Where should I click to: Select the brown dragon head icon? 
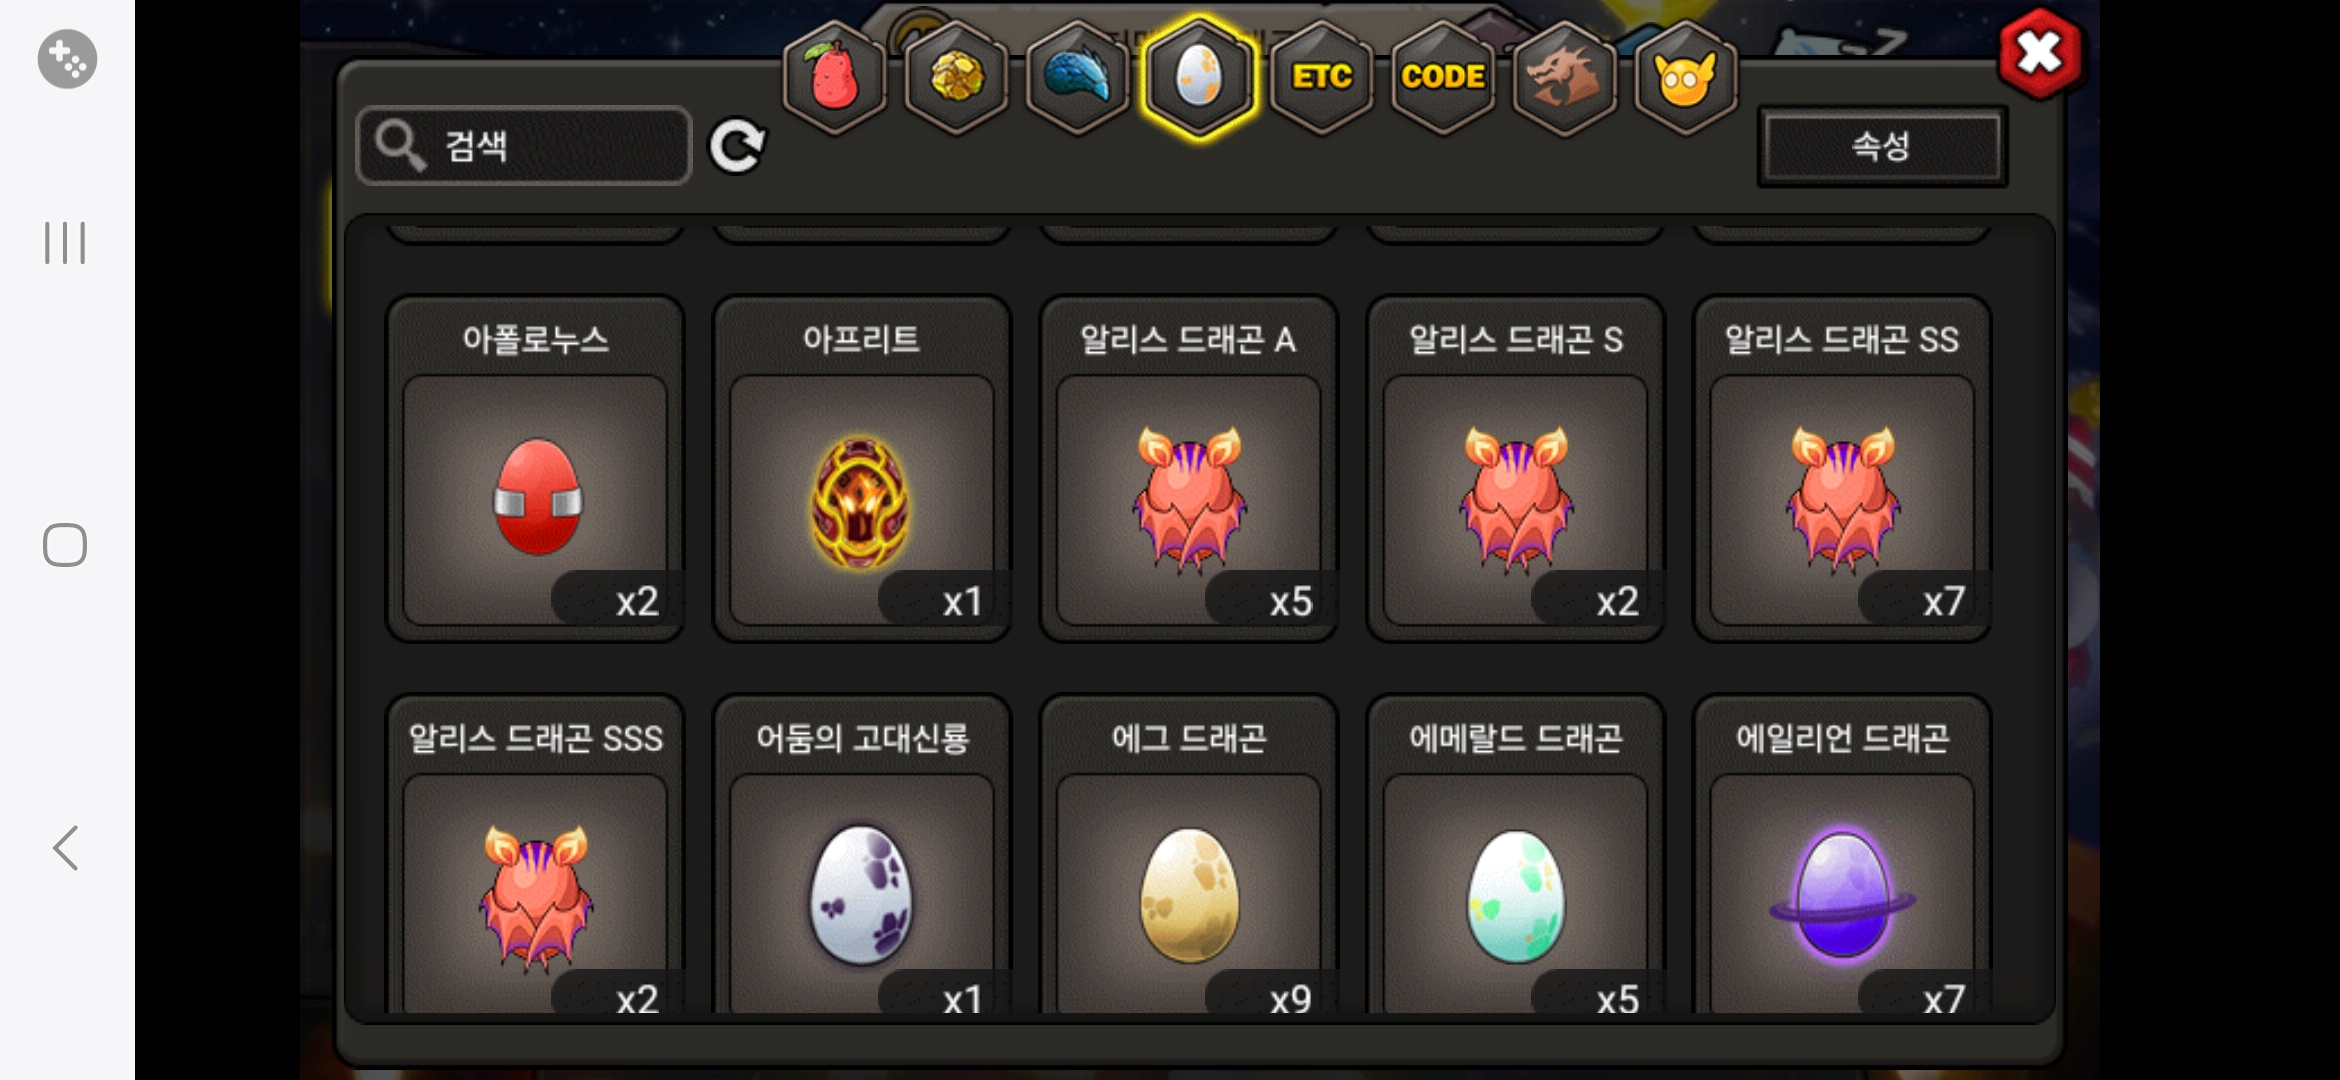[x=1563, y=77]
